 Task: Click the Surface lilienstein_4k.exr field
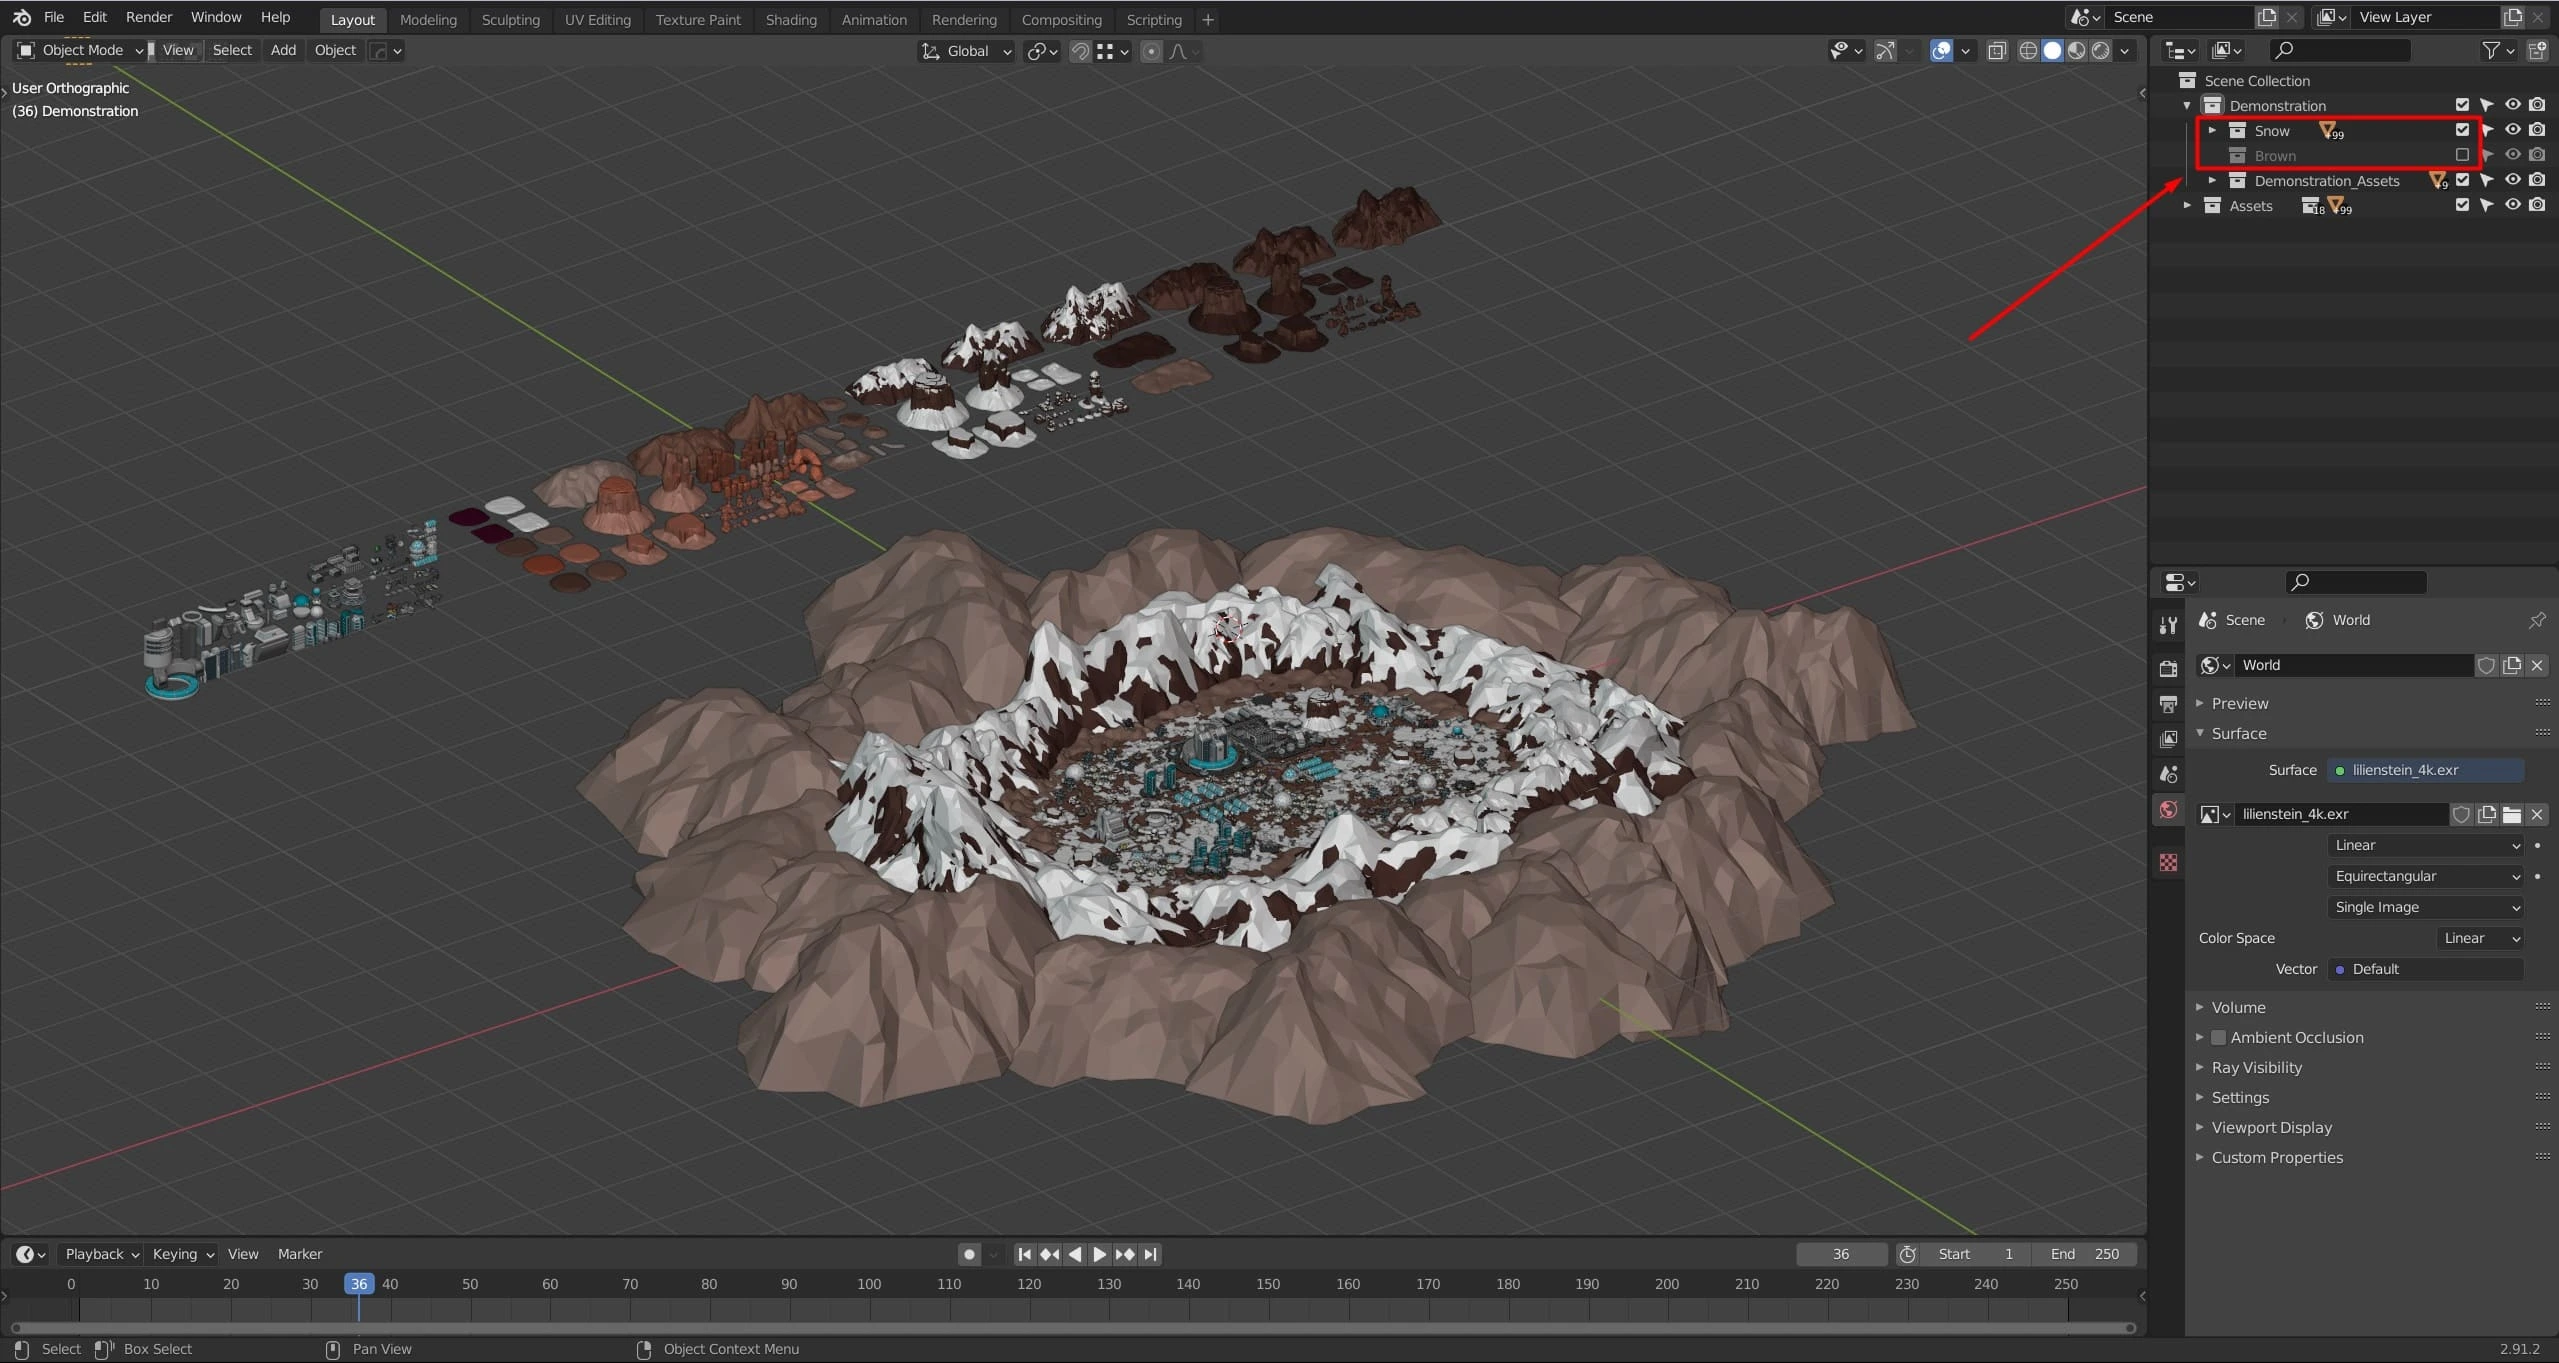(x=2426, y=770)
